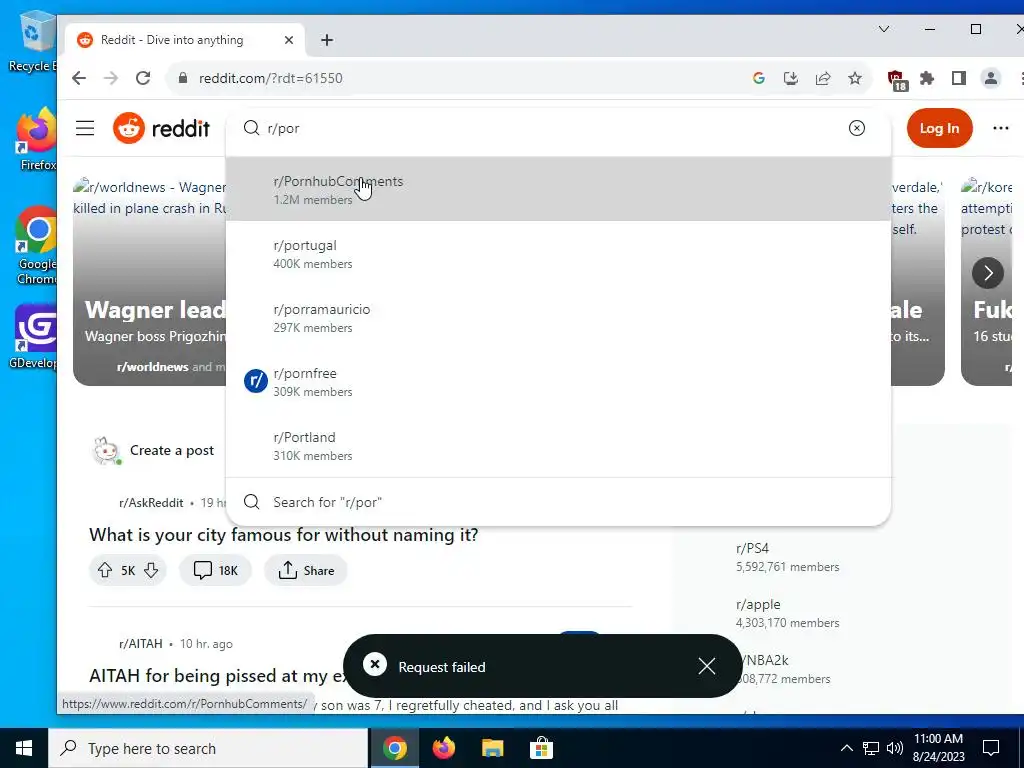Downvote the AskReddit city post

point(151,570)
